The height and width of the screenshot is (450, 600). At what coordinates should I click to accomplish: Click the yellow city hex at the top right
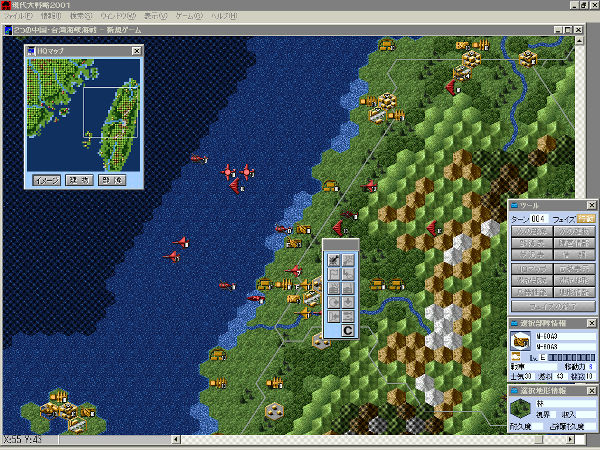528,59
